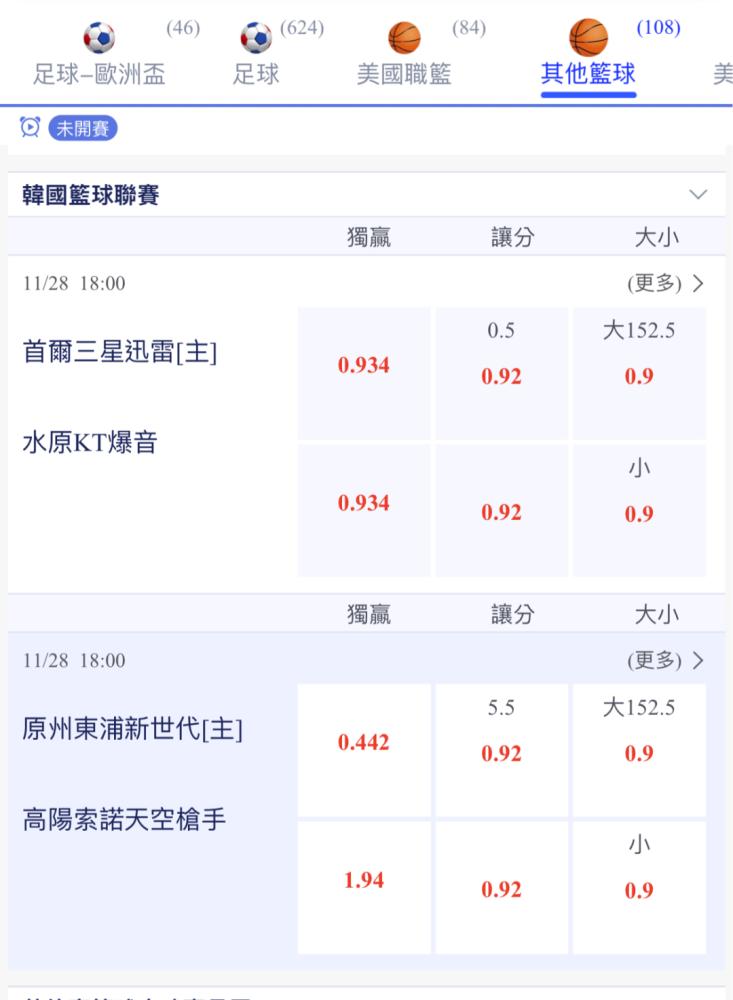The image size is (733, 1000).
Task: Toggle the 未開賽 filter badge
Action: (83, 127)
